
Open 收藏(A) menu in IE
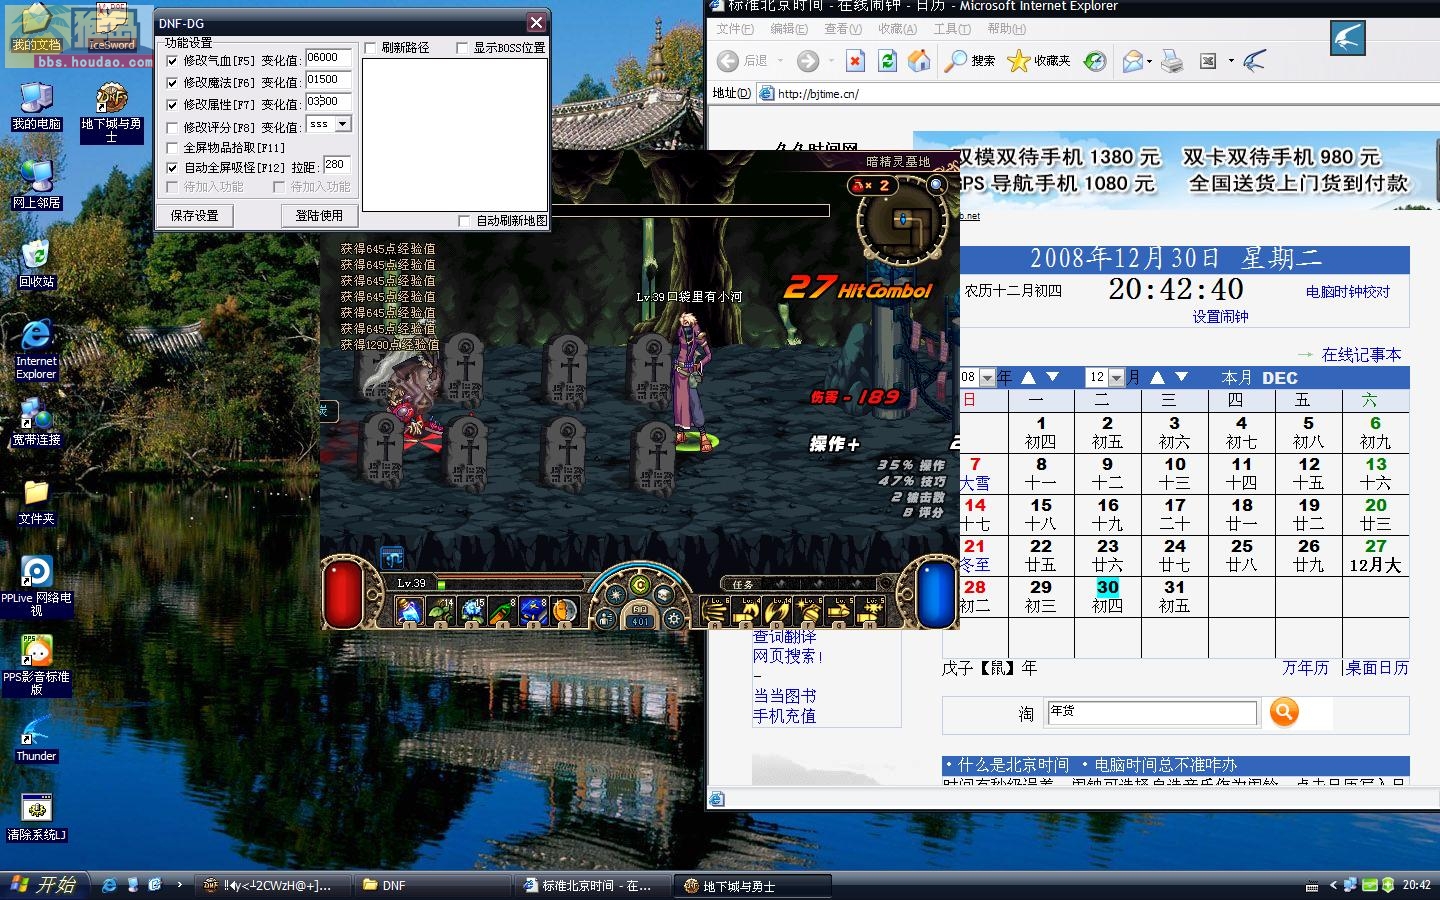point(897,29)
